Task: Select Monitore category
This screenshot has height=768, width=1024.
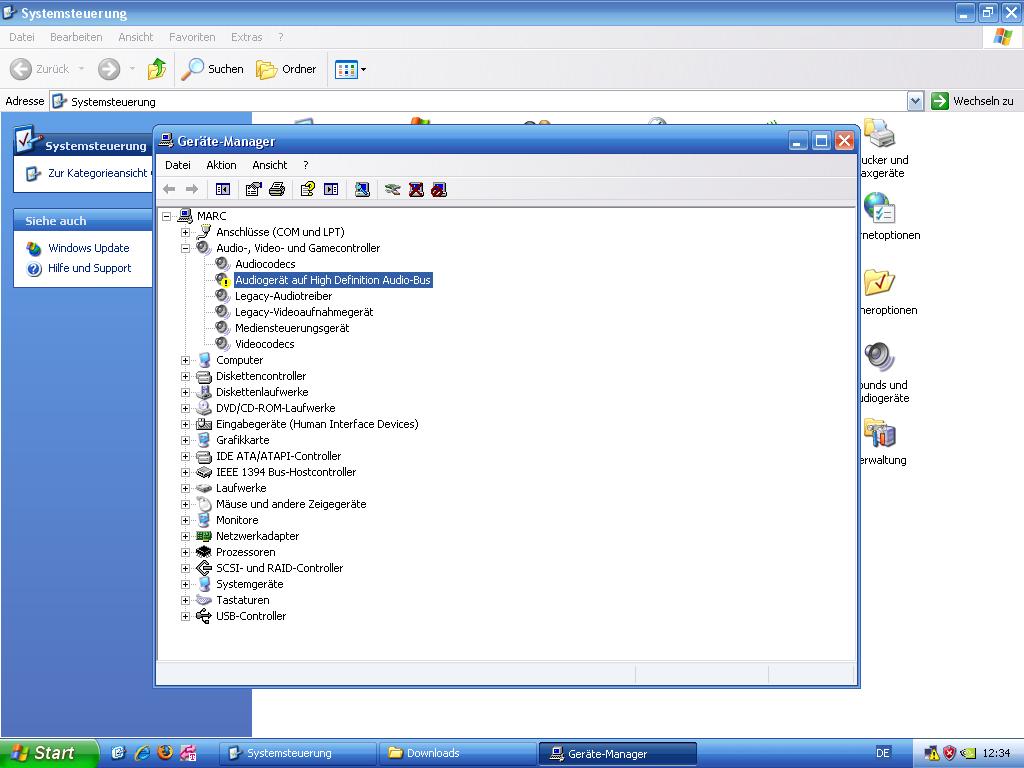Action: (237, 520)
